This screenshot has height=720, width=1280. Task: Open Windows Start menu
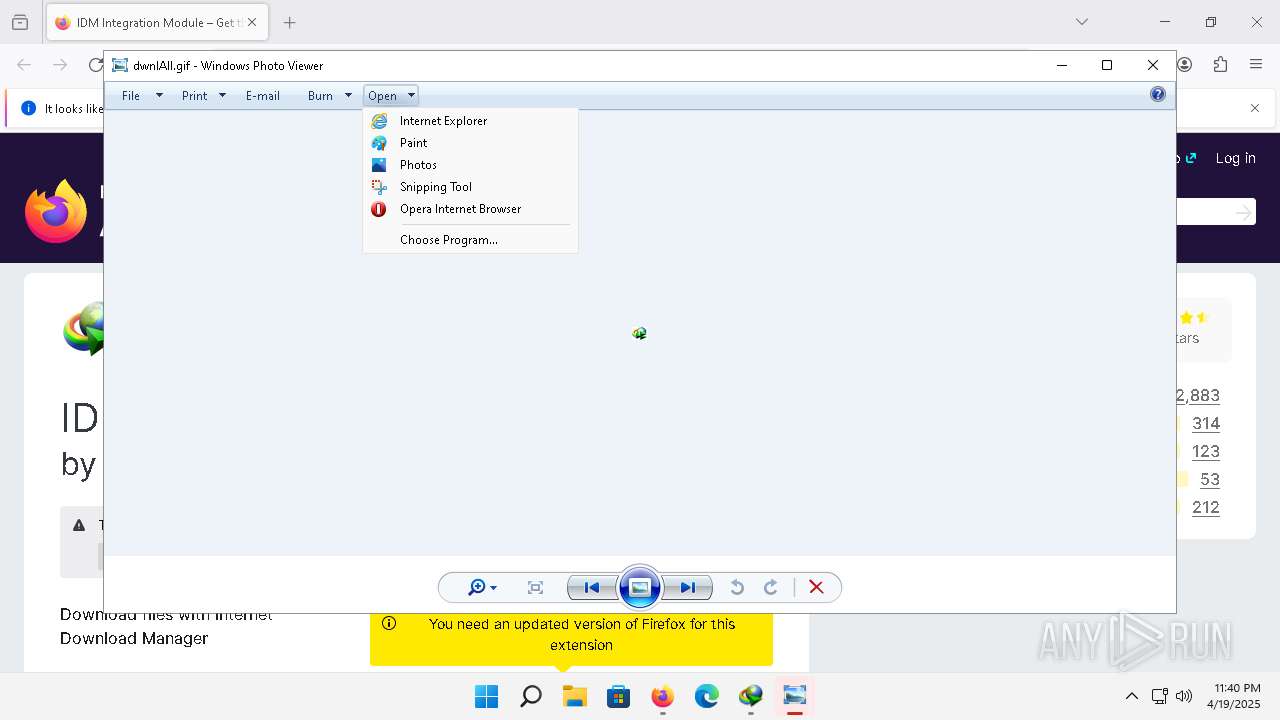[486, 696]
